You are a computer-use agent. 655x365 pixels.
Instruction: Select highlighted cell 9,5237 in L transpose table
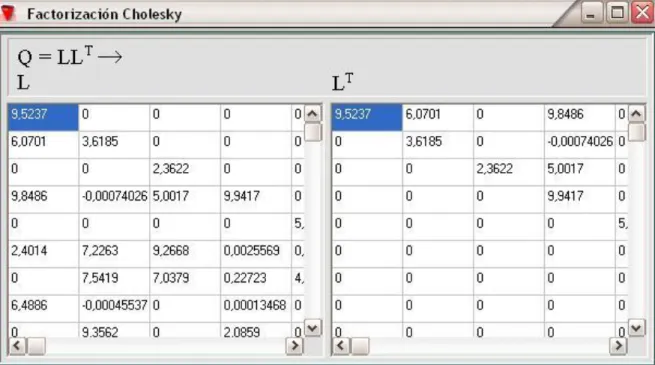point(367,118)
